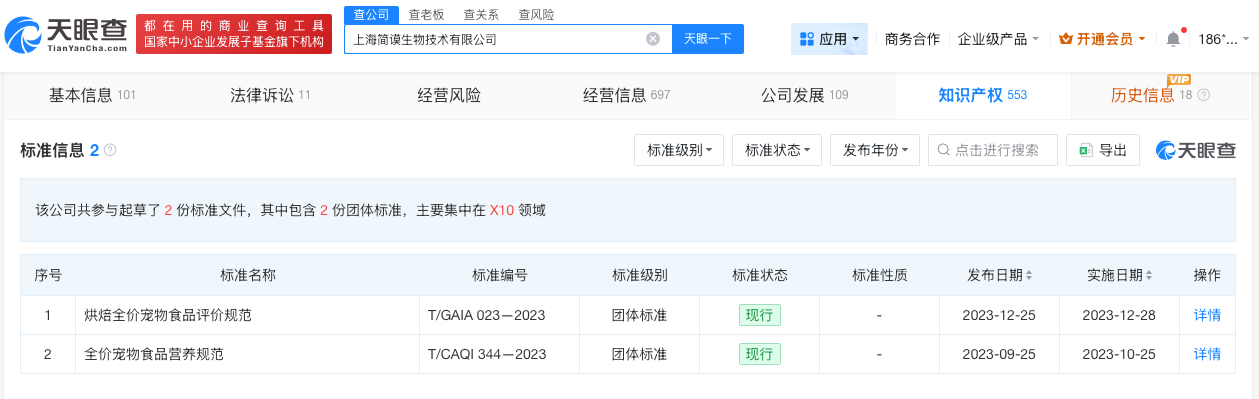Switch to 查风险 search tab

pos(536,14)
